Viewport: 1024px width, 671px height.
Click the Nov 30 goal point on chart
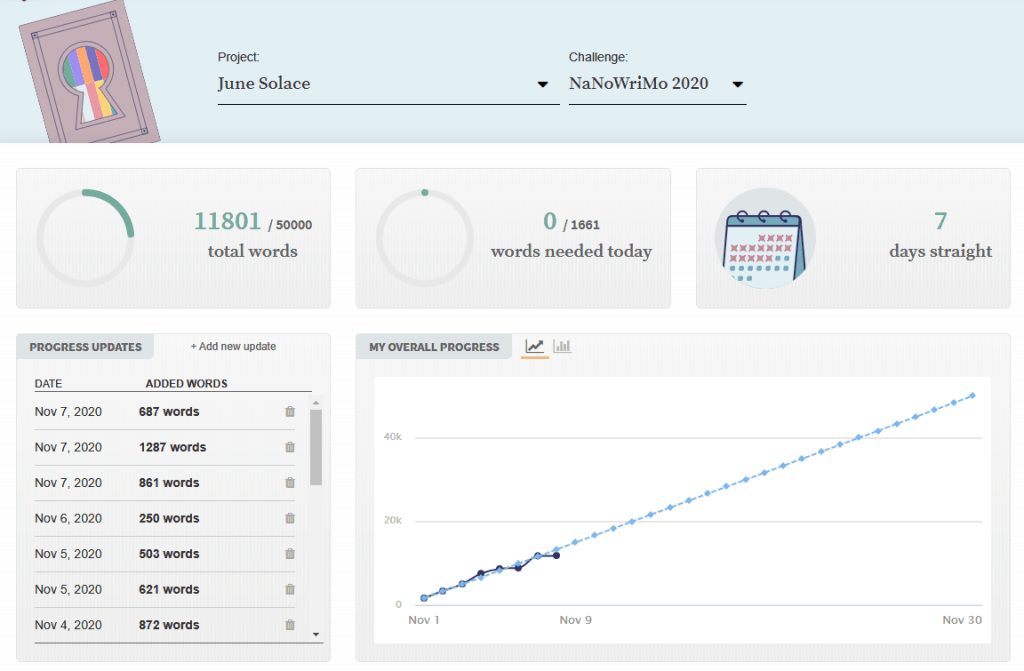pos(972,395)
